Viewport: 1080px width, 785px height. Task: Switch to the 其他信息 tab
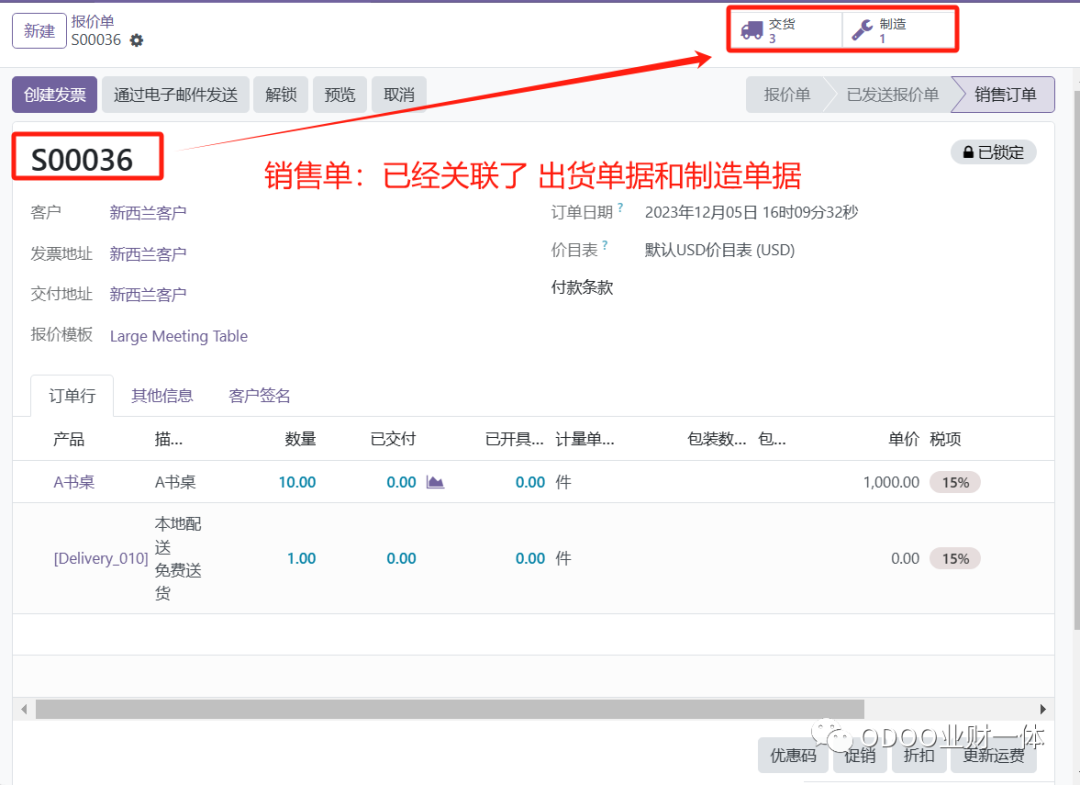point(162,395)
